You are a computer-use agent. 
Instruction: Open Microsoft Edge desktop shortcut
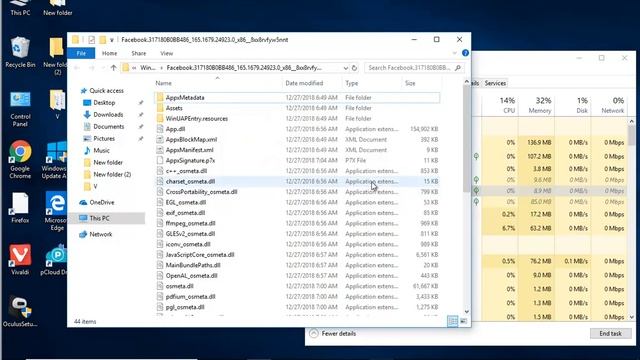pyautogui.click(x=56, y=211)
